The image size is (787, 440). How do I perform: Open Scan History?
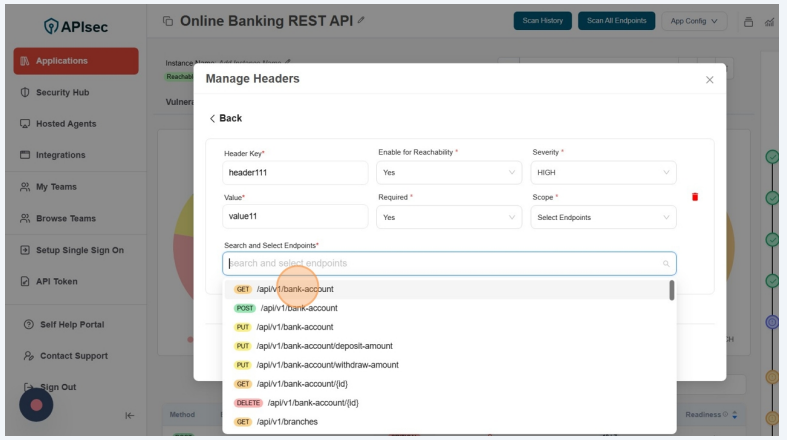coord(541,21)
